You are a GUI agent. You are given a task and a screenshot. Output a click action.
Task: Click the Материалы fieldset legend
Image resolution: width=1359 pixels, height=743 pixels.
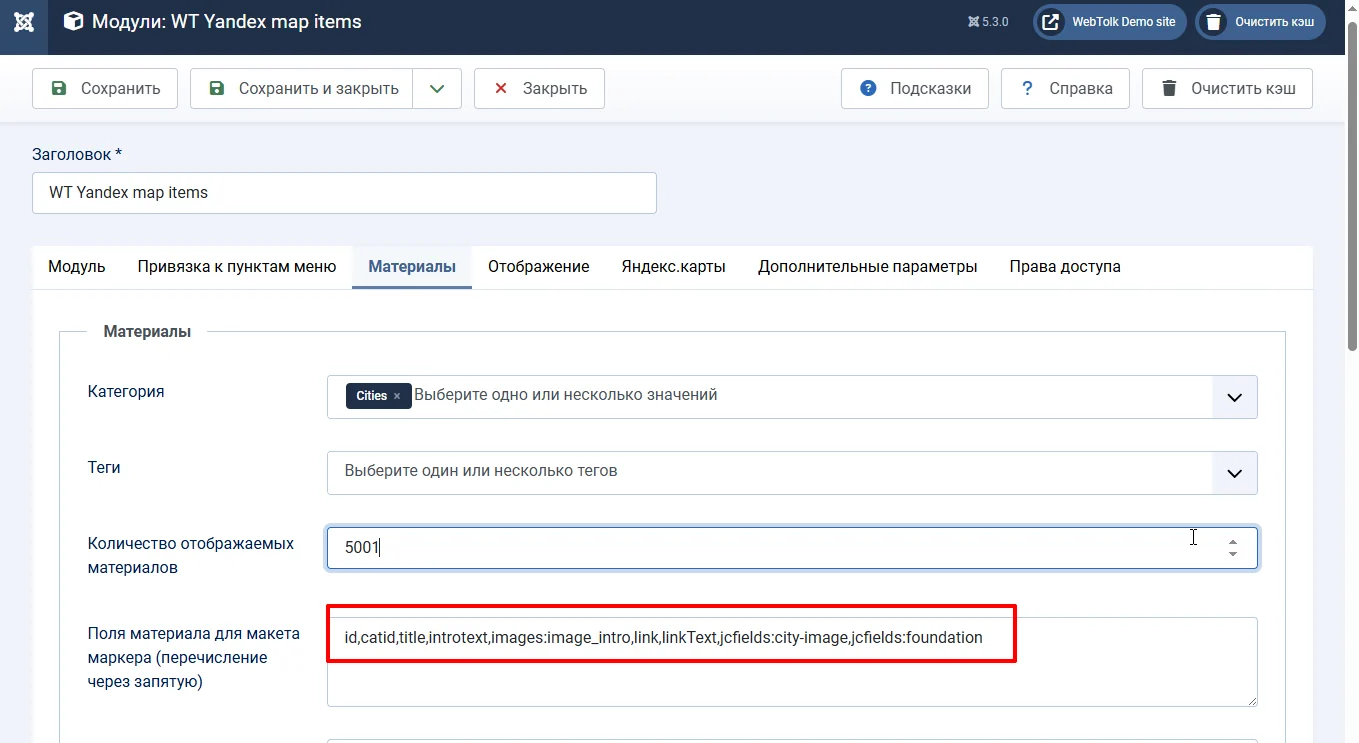click(147, 331)
